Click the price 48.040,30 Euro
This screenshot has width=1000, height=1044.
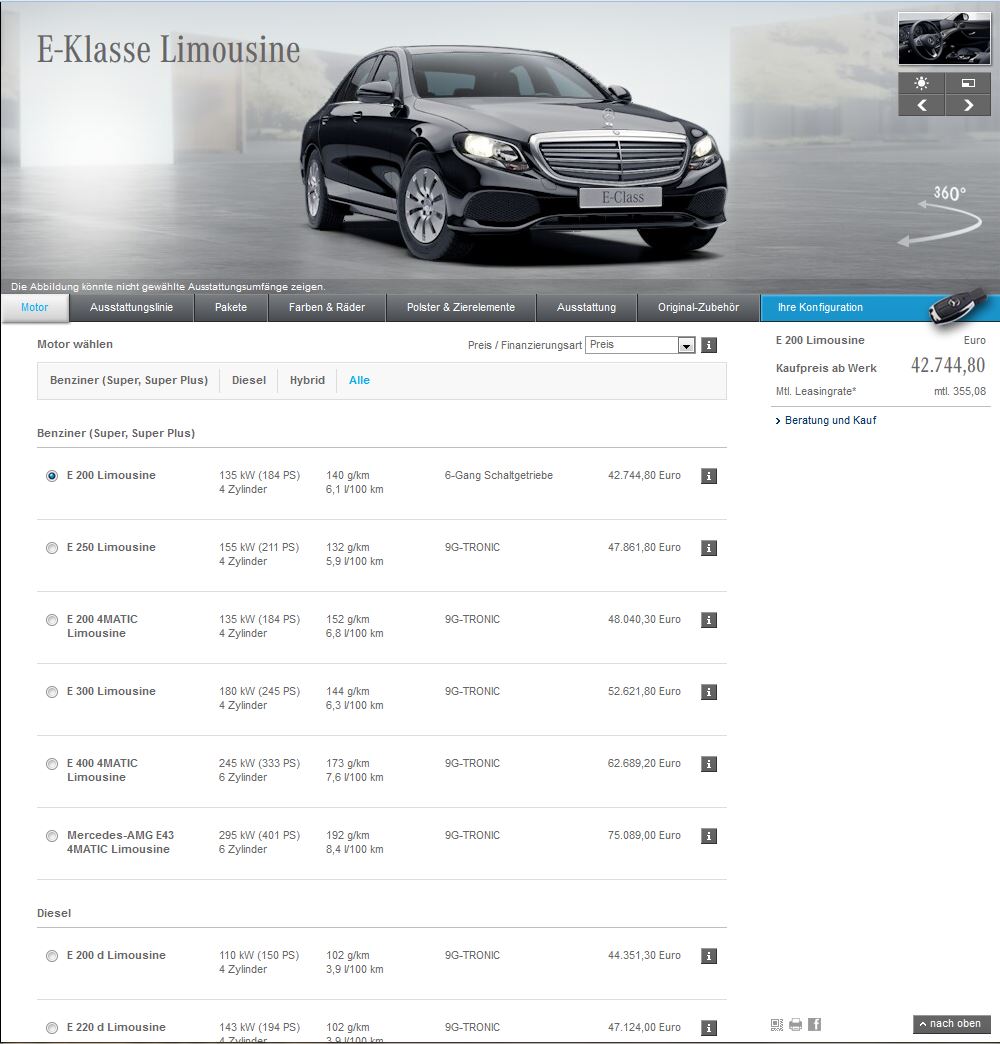(x=644, y=619)
